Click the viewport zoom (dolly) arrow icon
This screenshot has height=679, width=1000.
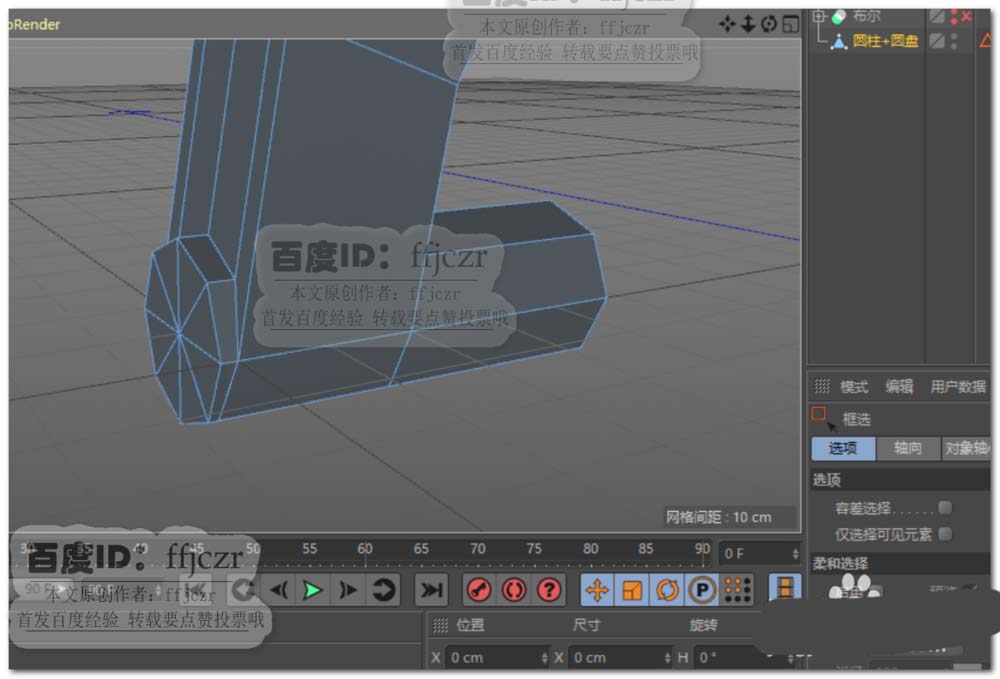[x=747, y=24]
